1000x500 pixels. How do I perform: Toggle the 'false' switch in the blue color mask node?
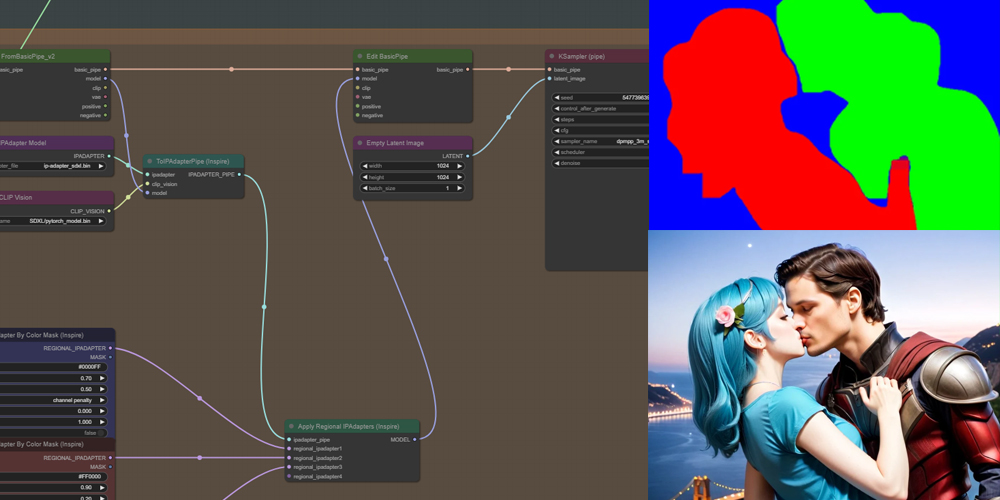(101, 433)
